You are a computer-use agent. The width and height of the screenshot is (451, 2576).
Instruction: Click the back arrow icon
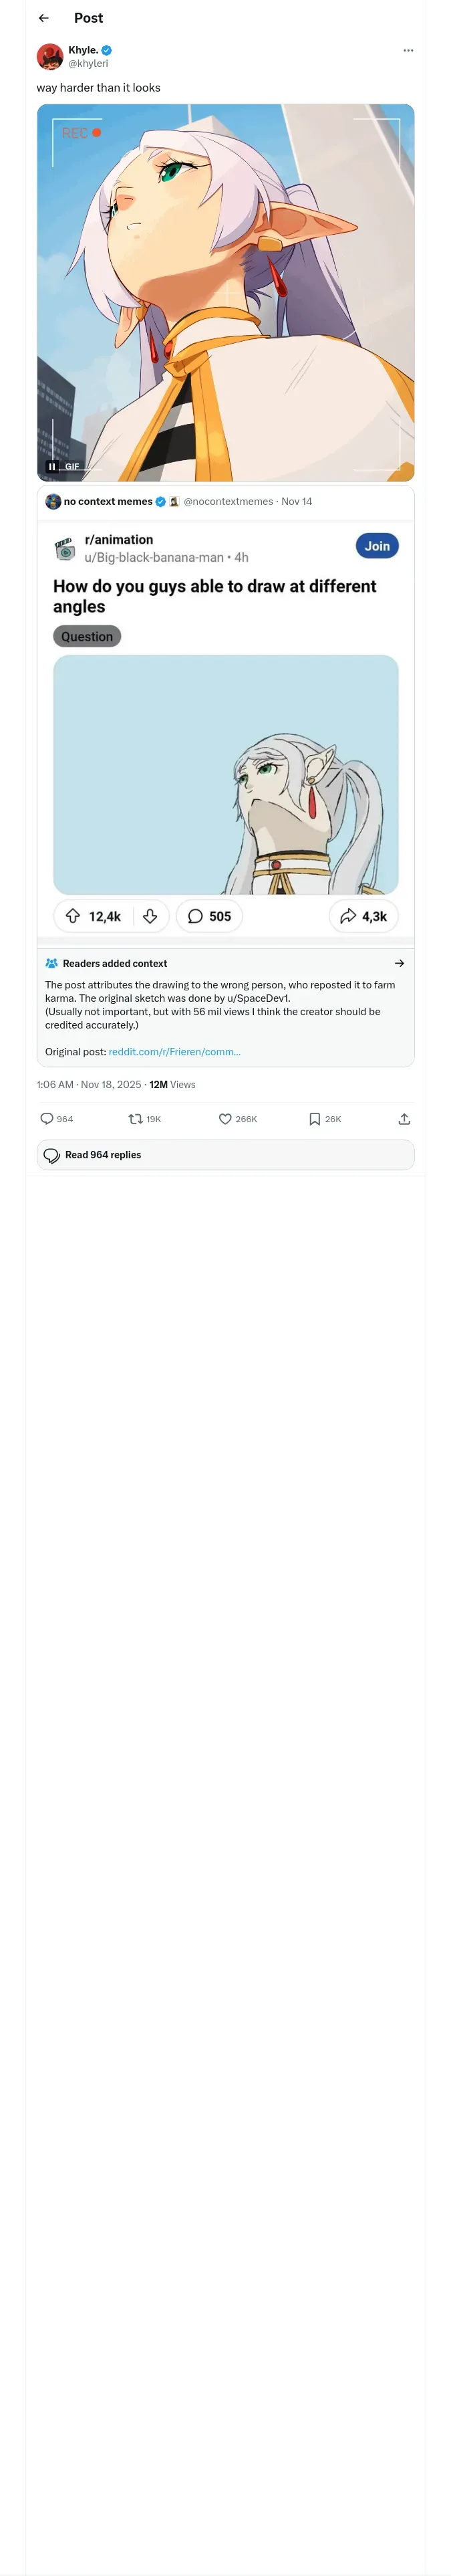(x=44, y=18)
